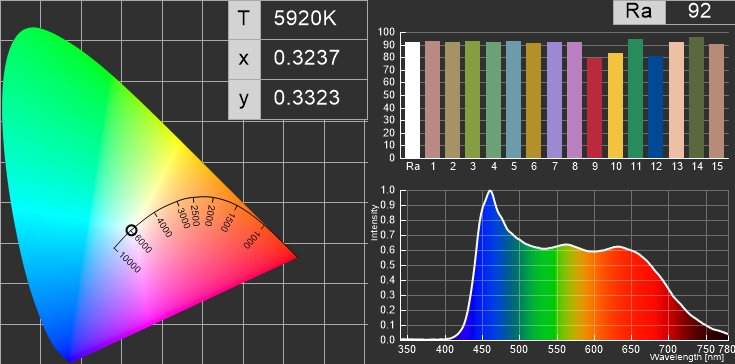
Task: Click the green bar number 11
Action: tap(636, 99)
